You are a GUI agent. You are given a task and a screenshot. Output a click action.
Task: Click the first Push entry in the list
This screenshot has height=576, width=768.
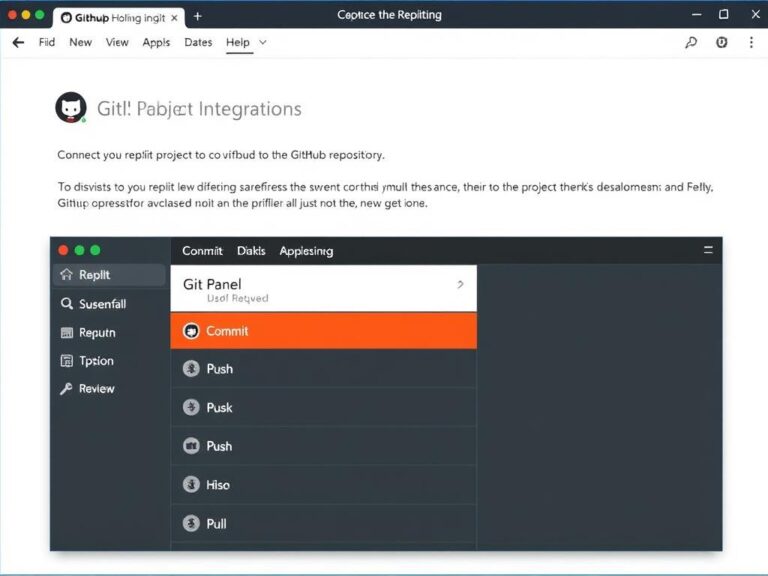click(219, 369)
